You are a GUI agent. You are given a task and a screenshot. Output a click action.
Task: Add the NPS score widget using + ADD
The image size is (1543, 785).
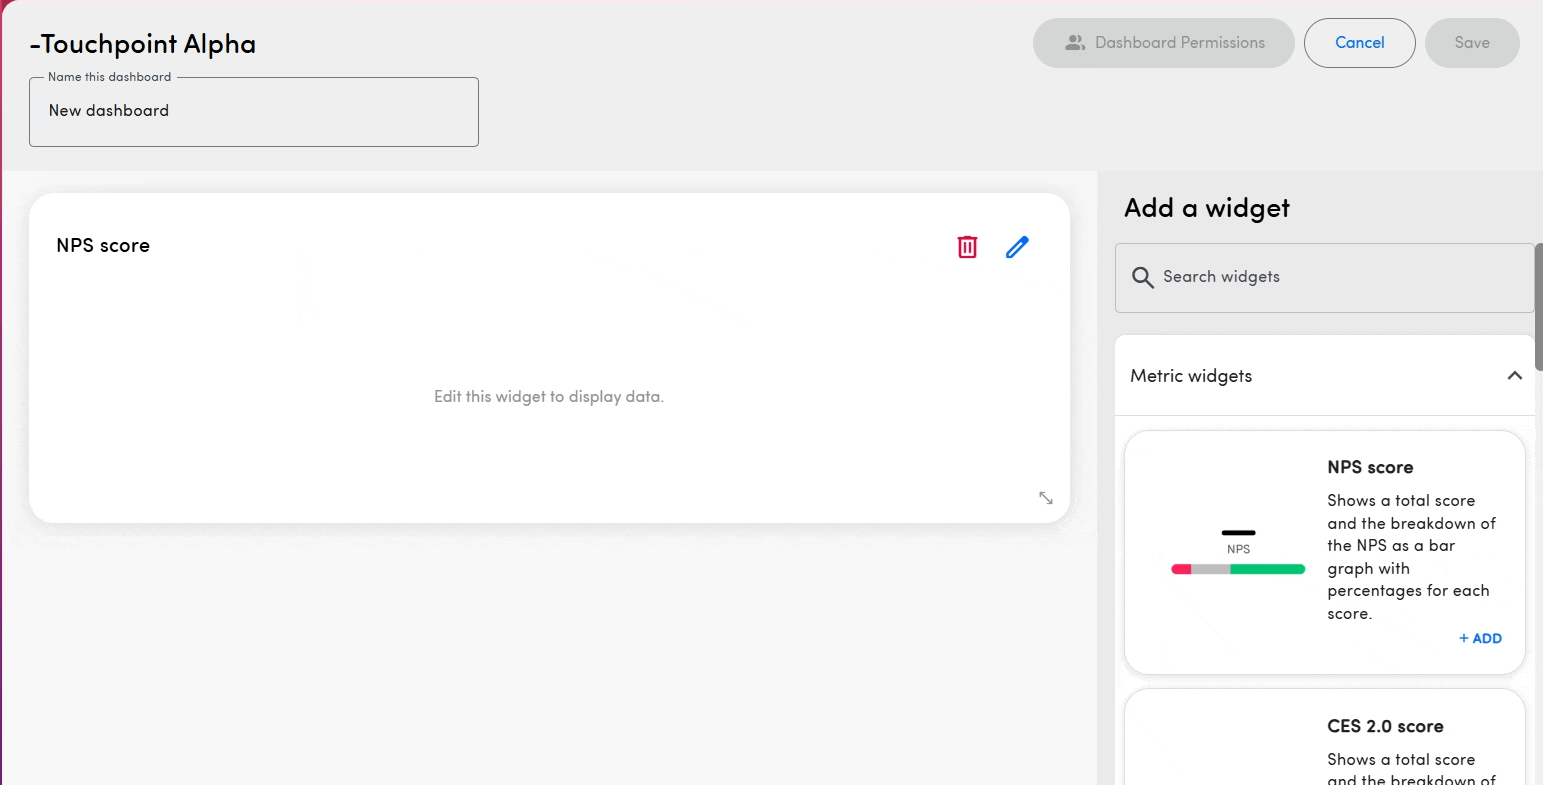[1480, 639]
